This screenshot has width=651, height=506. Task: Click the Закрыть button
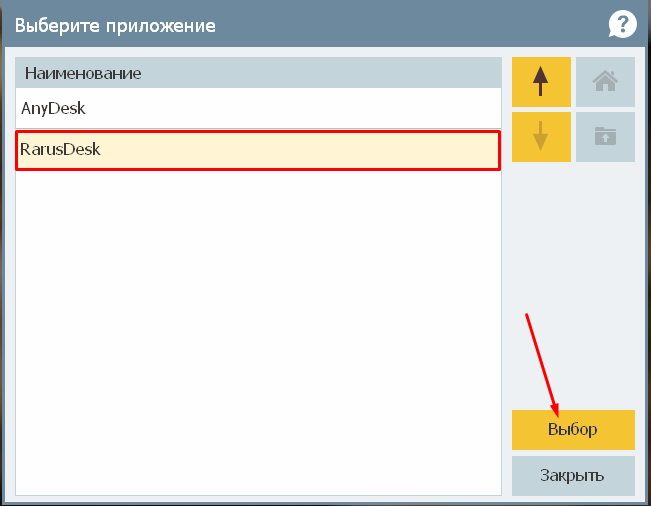point(573,476)
